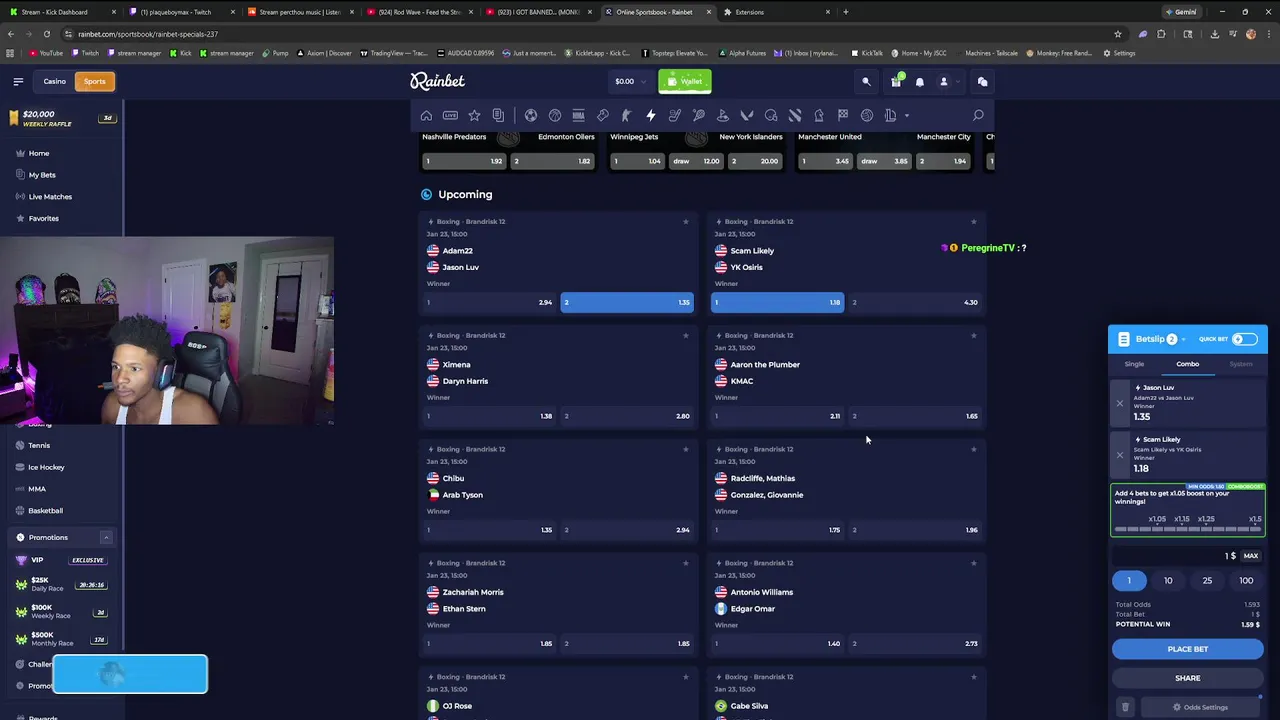Image resolution: width=1280 pixels, height=720 pixels.
Task: Click the SHARE button
Action: click(x=1187, y=678)
